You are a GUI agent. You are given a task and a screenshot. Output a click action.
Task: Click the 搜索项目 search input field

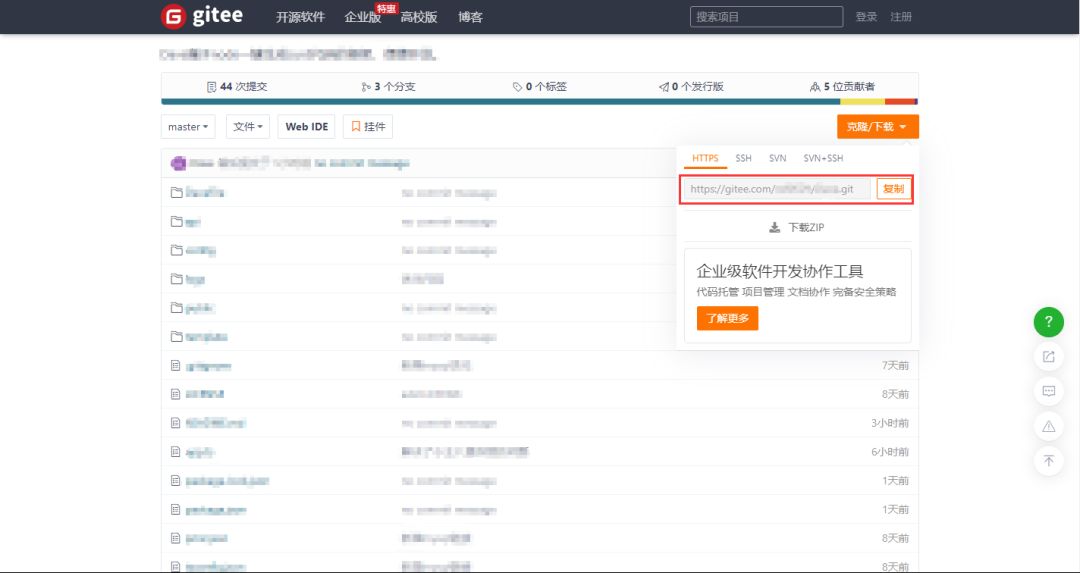coord(767,17)
